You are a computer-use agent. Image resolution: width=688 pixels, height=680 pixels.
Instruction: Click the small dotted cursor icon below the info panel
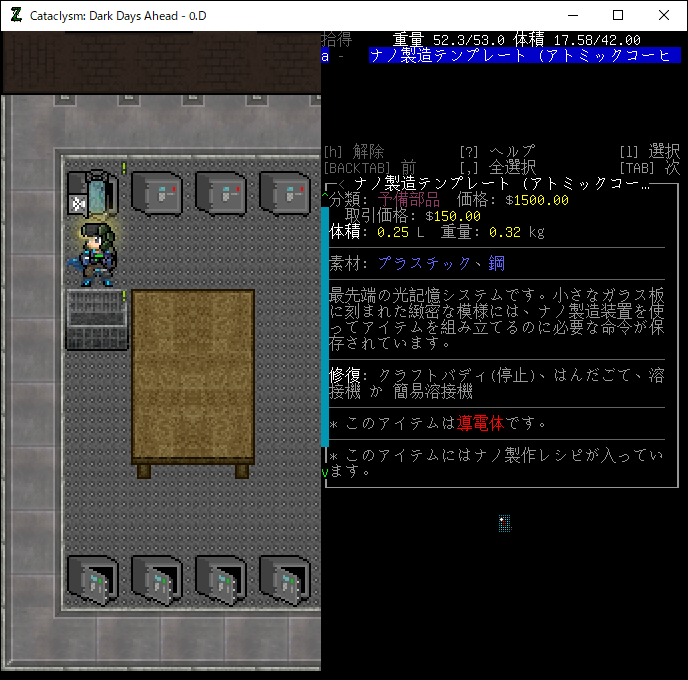click(505, 523)
